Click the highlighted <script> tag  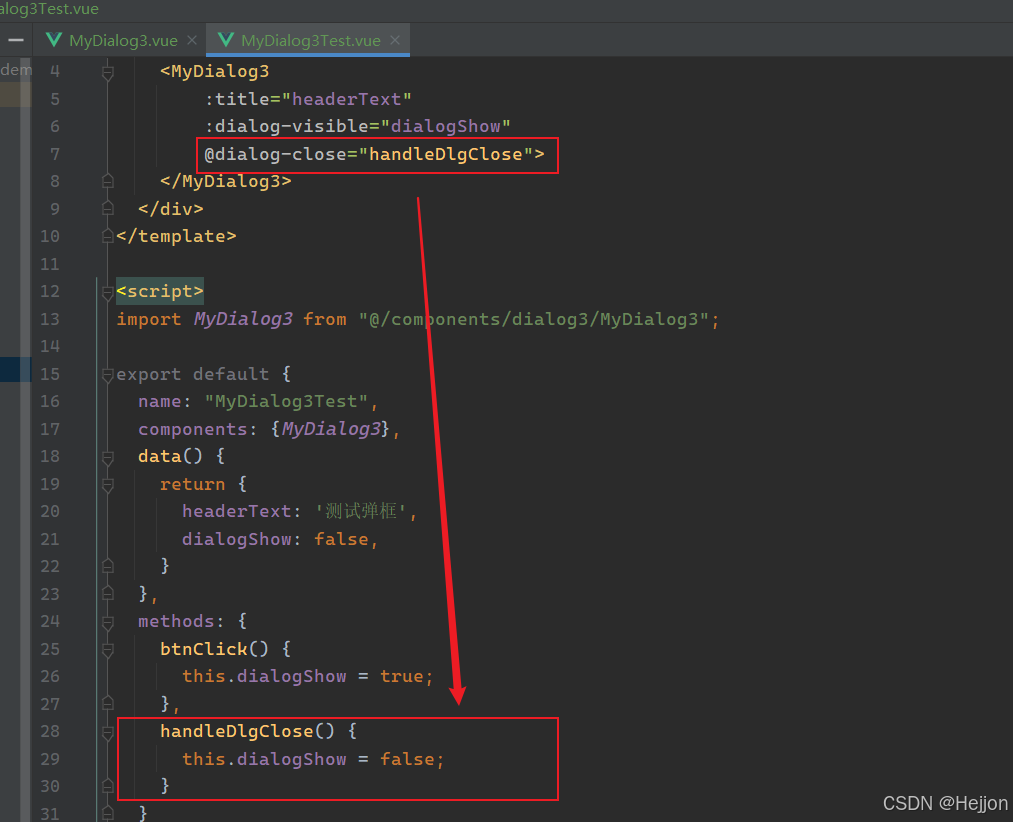click(160, 291)
